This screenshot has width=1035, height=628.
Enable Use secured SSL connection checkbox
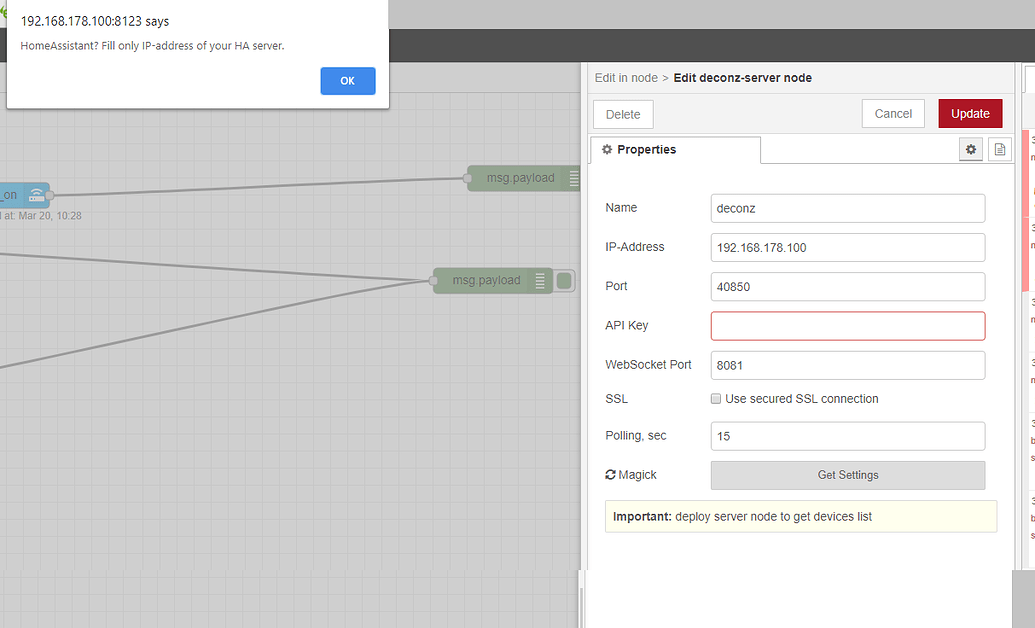[x=716, y=399]
